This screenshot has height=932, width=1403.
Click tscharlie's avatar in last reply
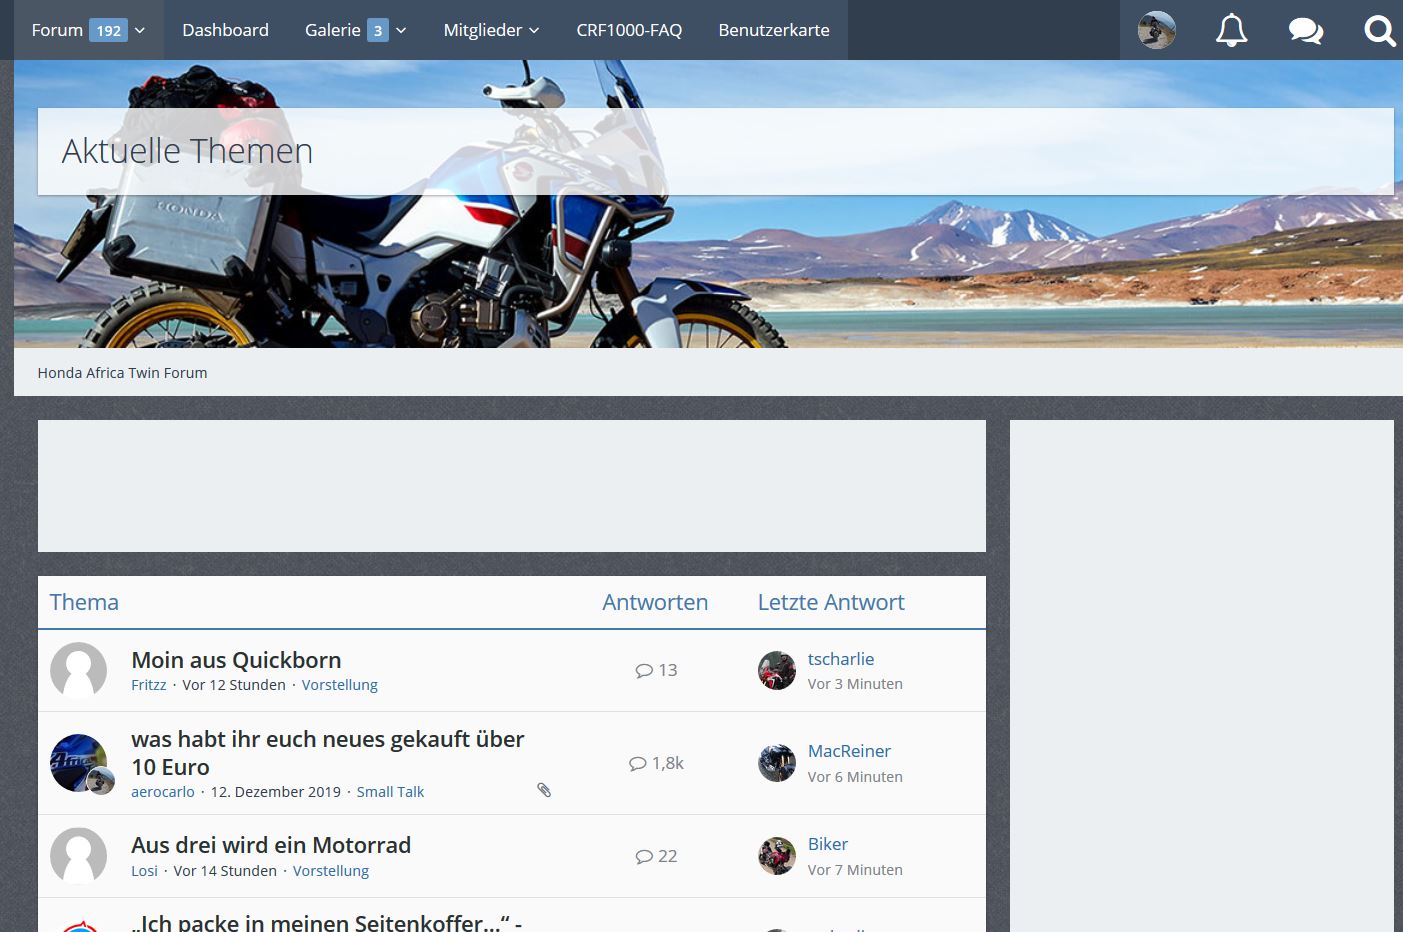pos(776,670)
